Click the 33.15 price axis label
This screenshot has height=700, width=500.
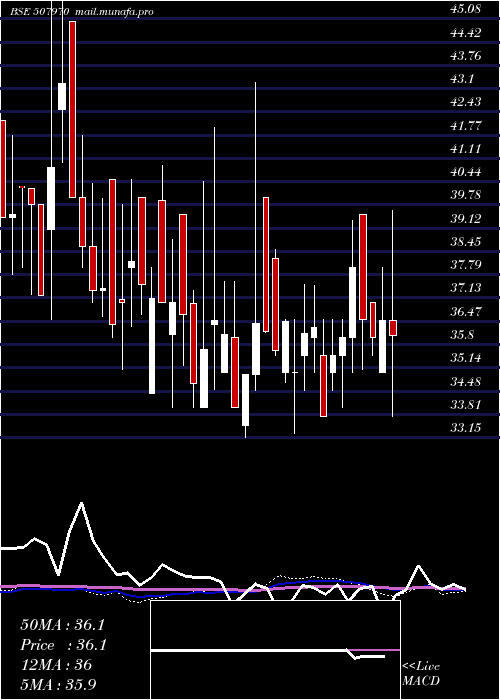[466, 428]
